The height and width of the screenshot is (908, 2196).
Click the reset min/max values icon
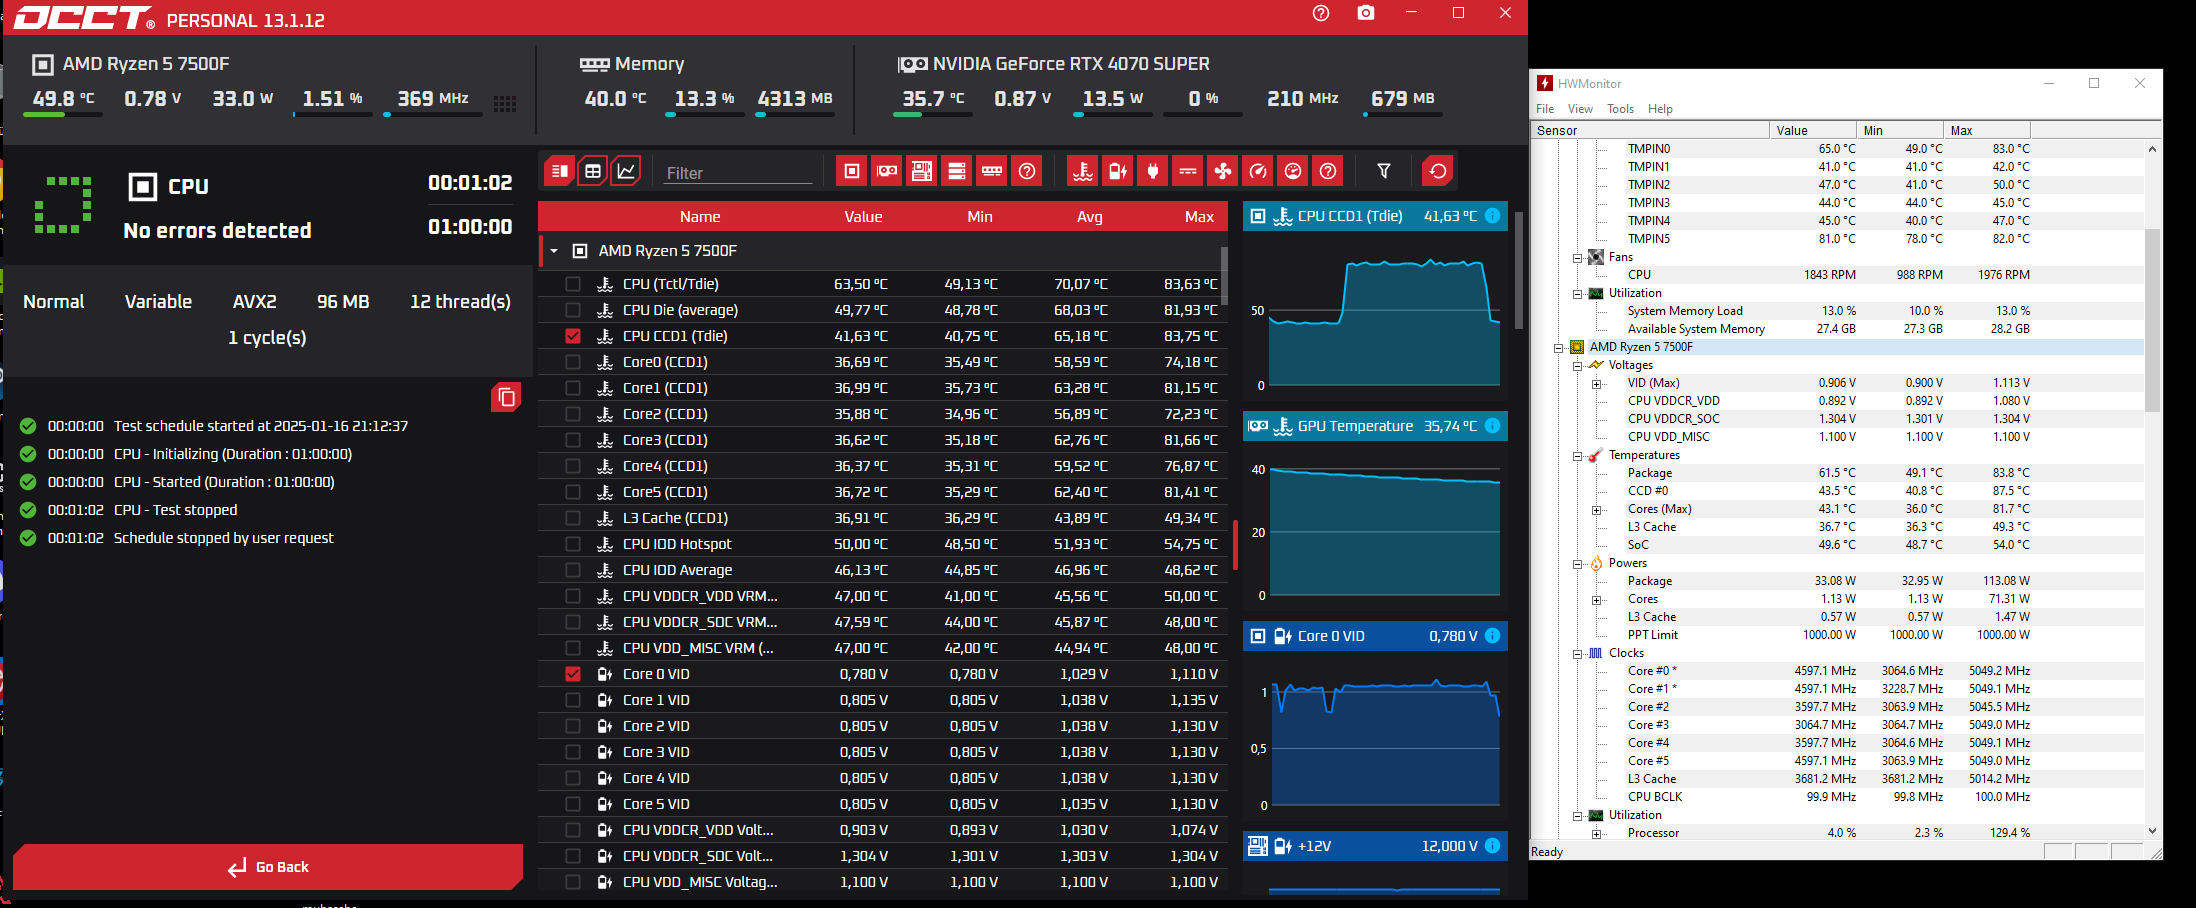[1437, 171]
